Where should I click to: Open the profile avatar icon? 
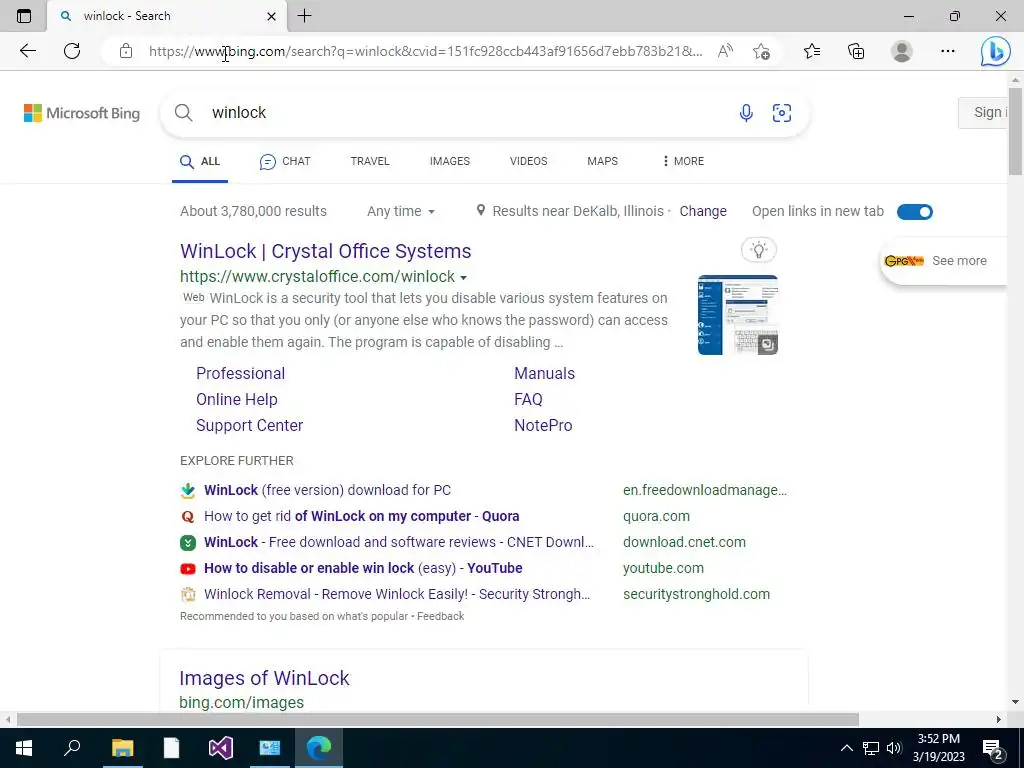coord(902,51)
